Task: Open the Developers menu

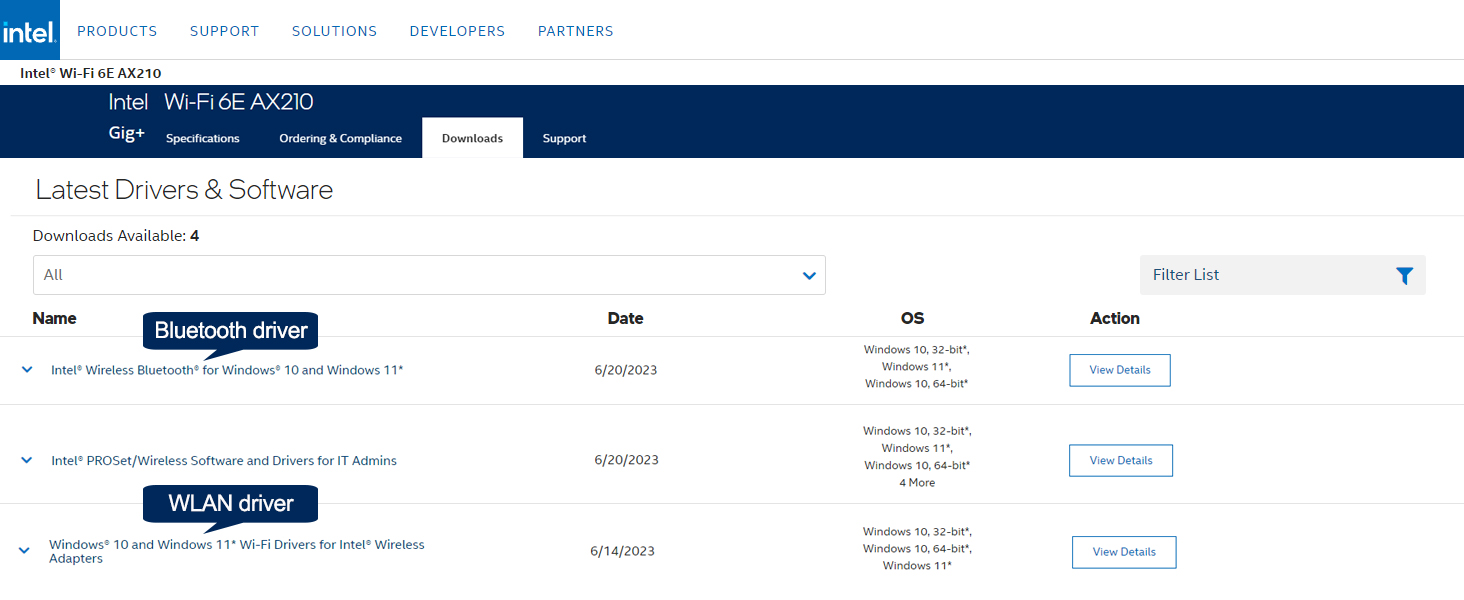Action: pyautogui.click(x=457, y=31)
